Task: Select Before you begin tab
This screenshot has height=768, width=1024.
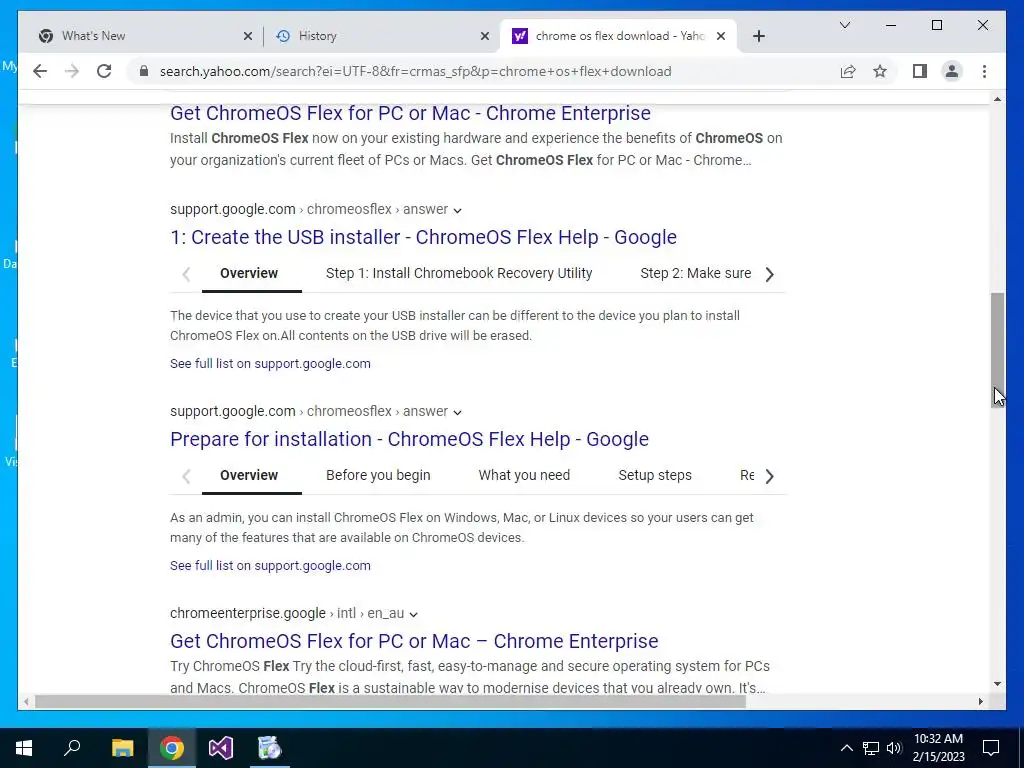Action: click(x=378, y=475)
